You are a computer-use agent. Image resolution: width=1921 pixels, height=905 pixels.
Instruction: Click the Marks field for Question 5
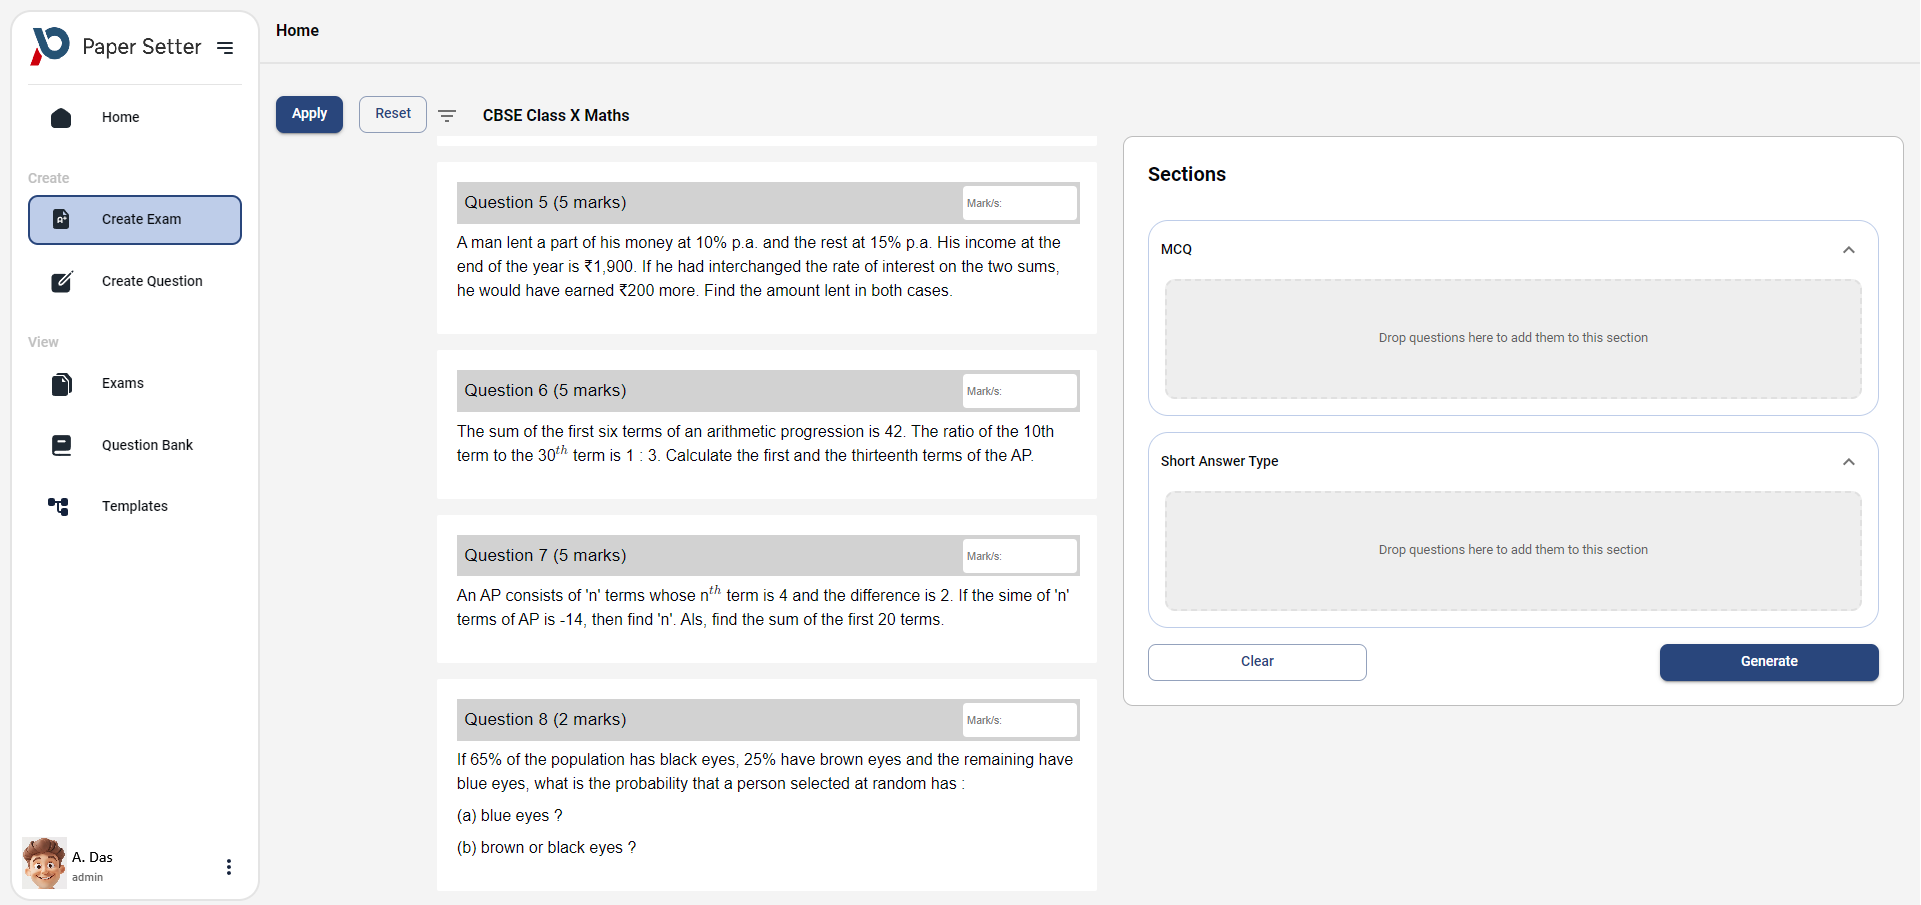click(x=1019, y=203)
